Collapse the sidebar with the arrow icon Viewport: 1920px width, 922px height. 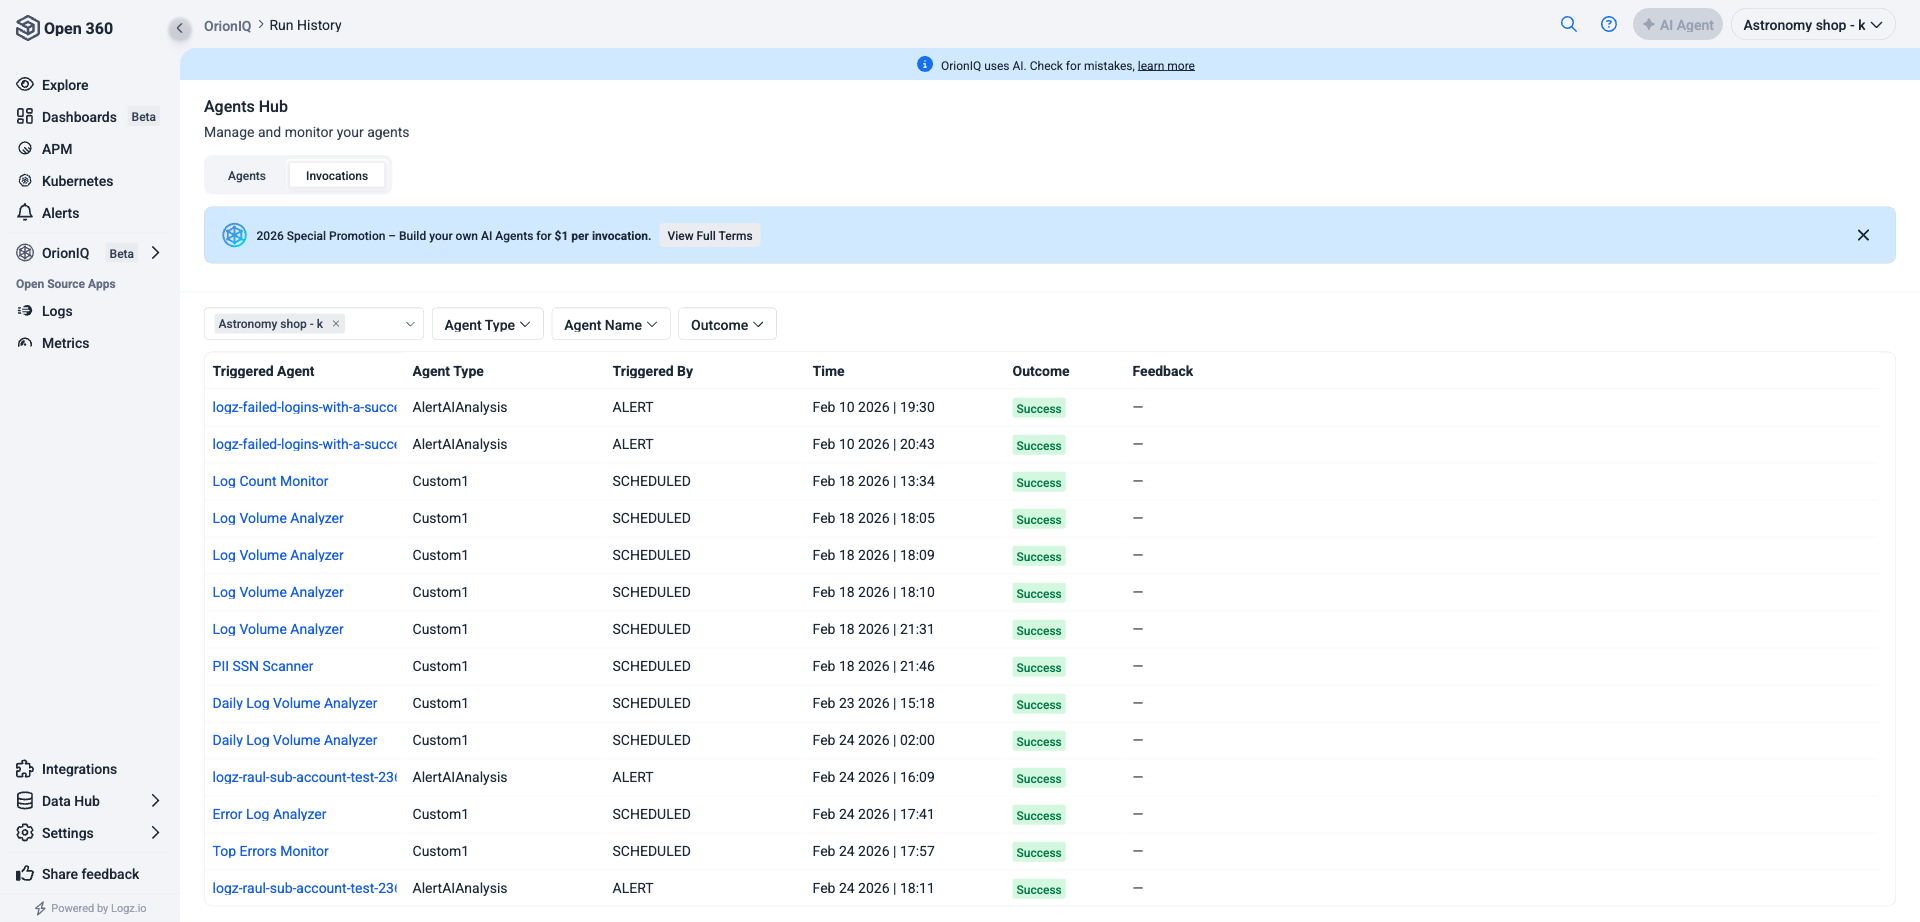179,28
